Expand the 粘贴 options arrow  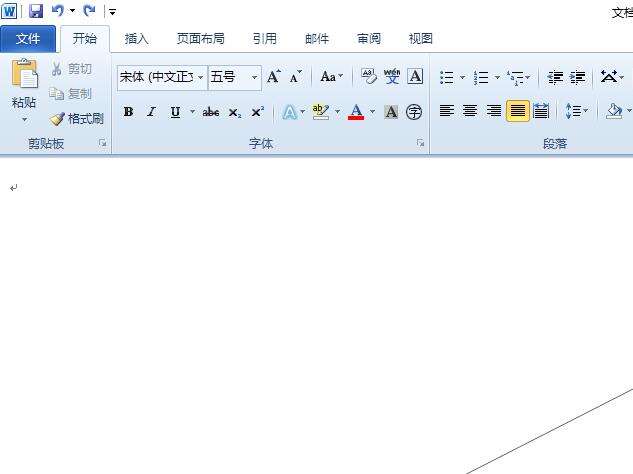(x=24, y=120)
